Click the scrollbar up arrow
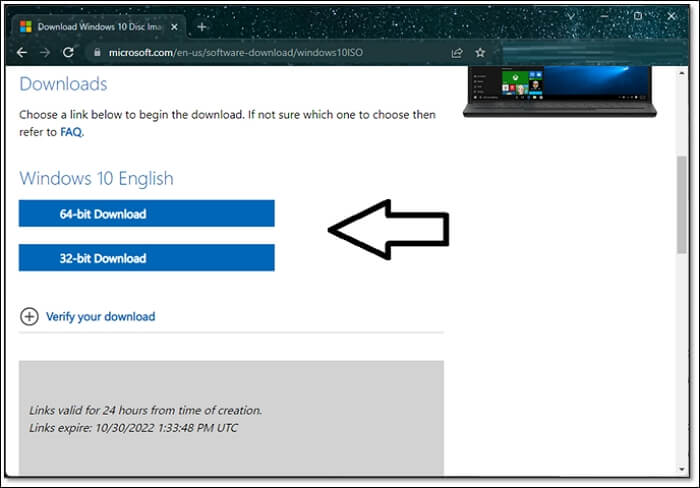Image resolution: width=700 pixels, height=488 pixels. [x=681, y=73]
